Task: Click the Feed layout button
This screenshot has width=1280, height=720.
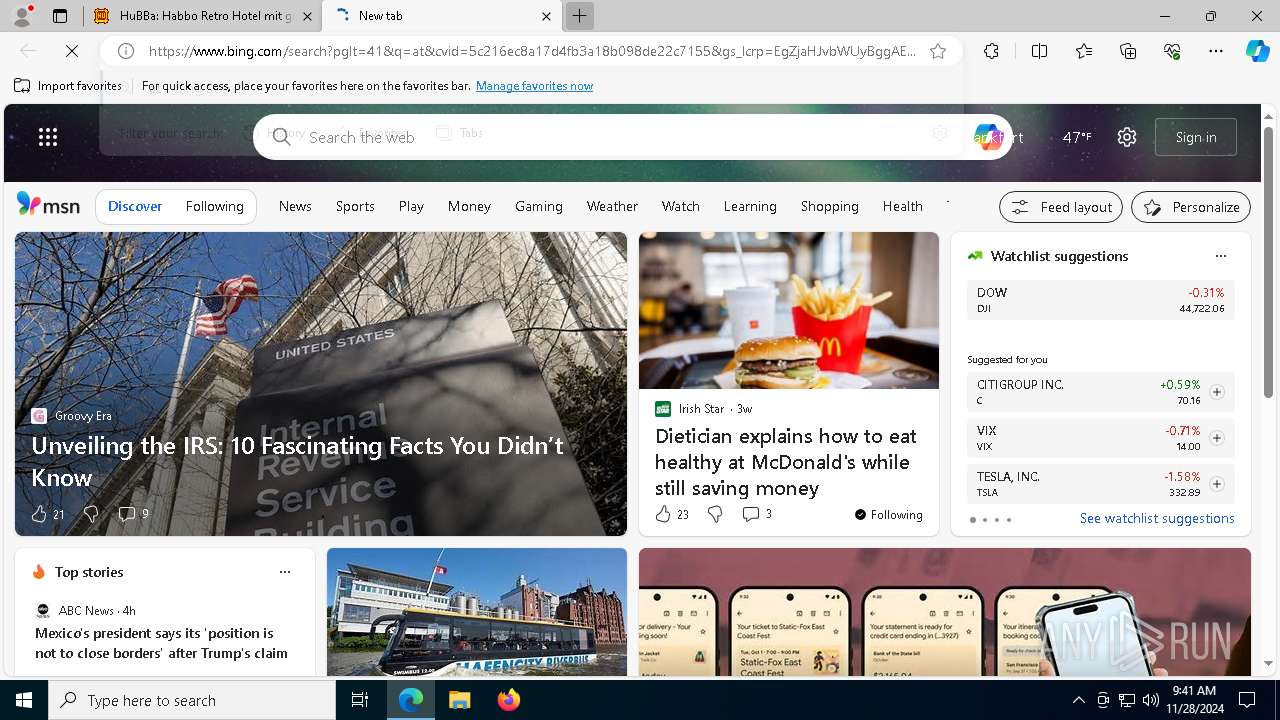Action: [1061, 207]
